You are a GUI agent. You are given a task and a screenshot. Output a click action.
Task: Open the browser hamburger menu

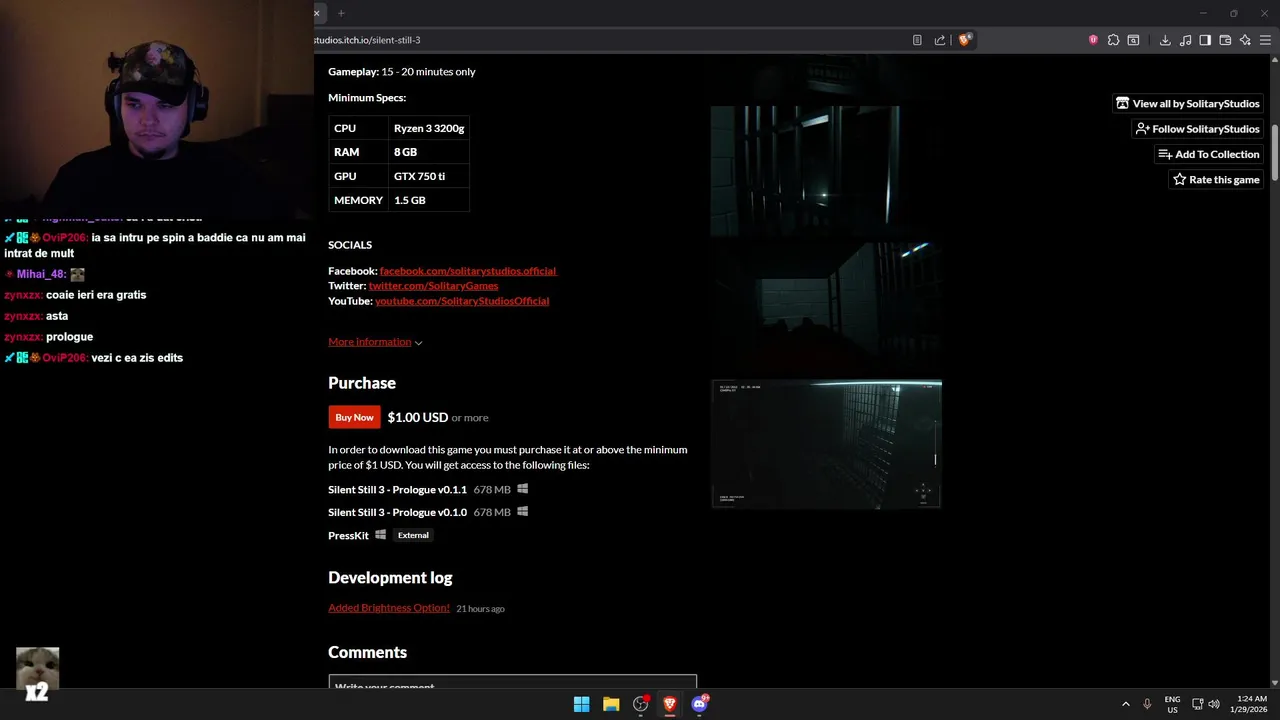(x=1265, y=40)
